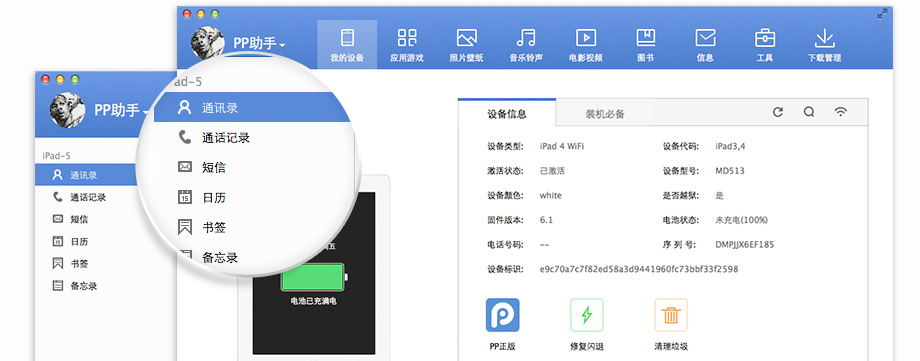Image resolution: width=920 pixels, height=361 pixels.
Task: Click the firmware version value 6.1
Action: click(546, 220)
